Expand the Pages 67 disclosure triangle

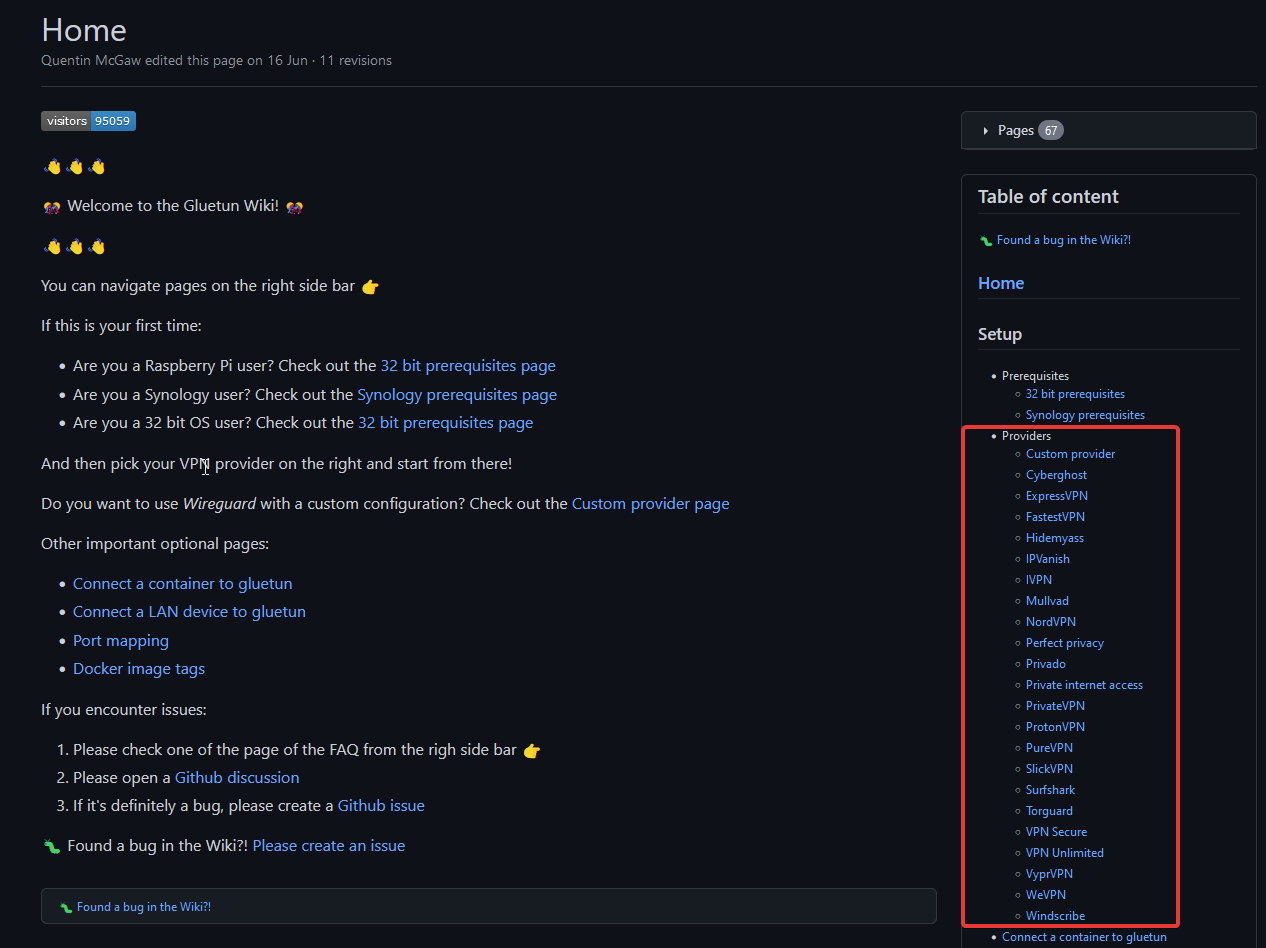(986, 131)
